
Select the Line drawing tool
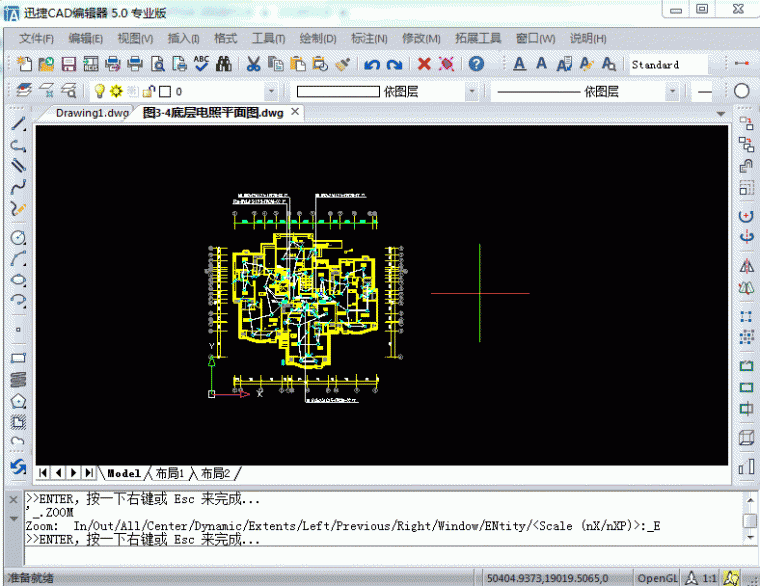(x=18, y=124)
